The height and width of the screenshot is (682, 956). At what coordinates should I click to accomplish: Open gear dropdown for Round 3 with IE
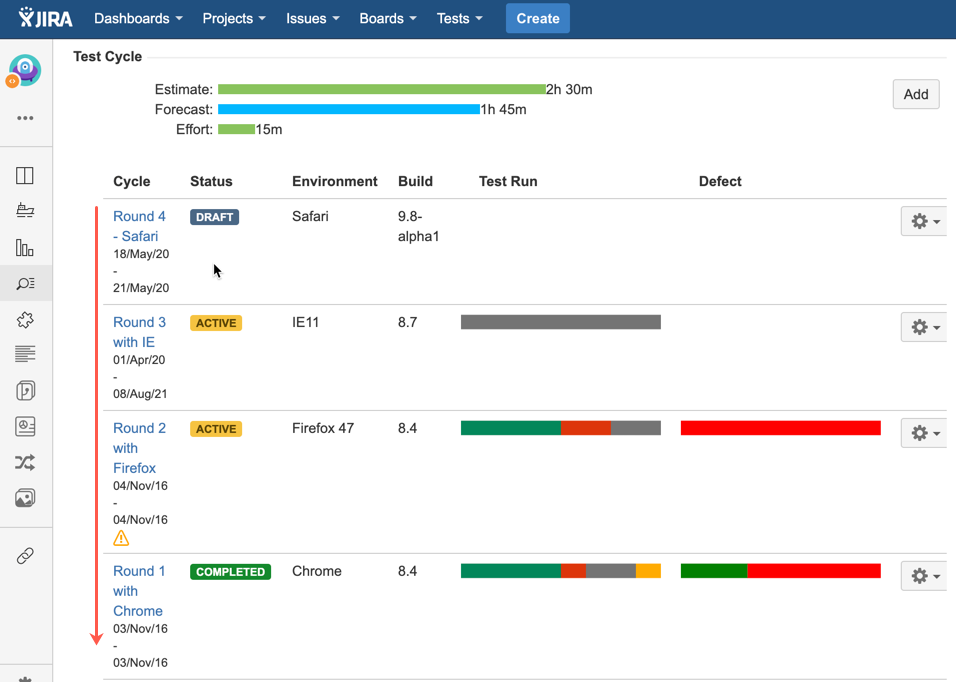[923, 327]
